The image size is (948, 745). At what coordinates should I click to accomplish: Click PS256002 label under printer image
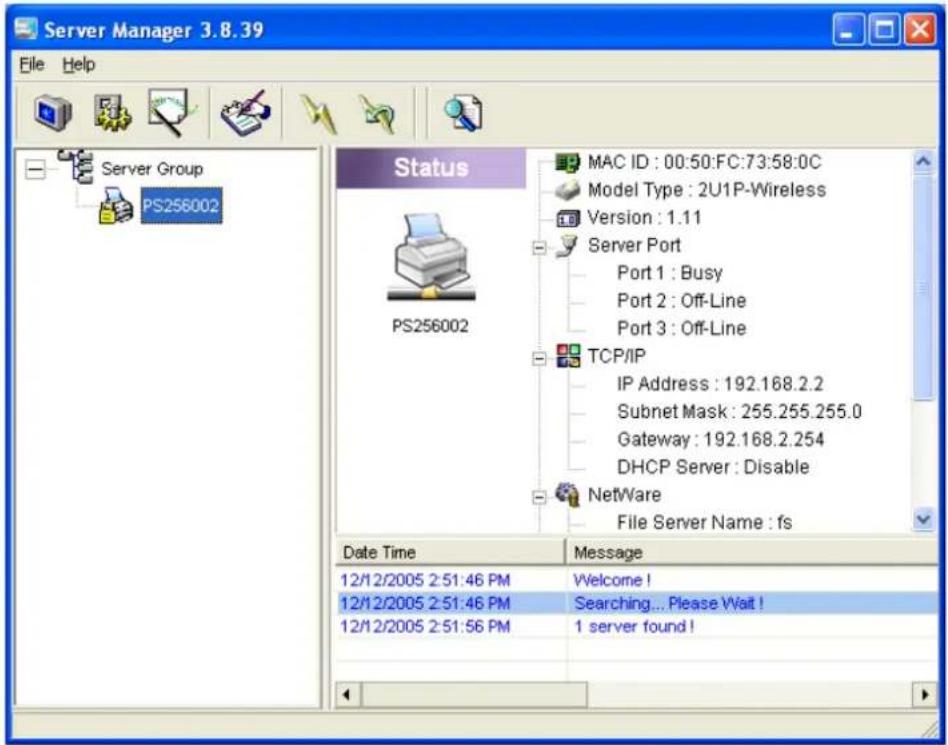coord(430,327)
